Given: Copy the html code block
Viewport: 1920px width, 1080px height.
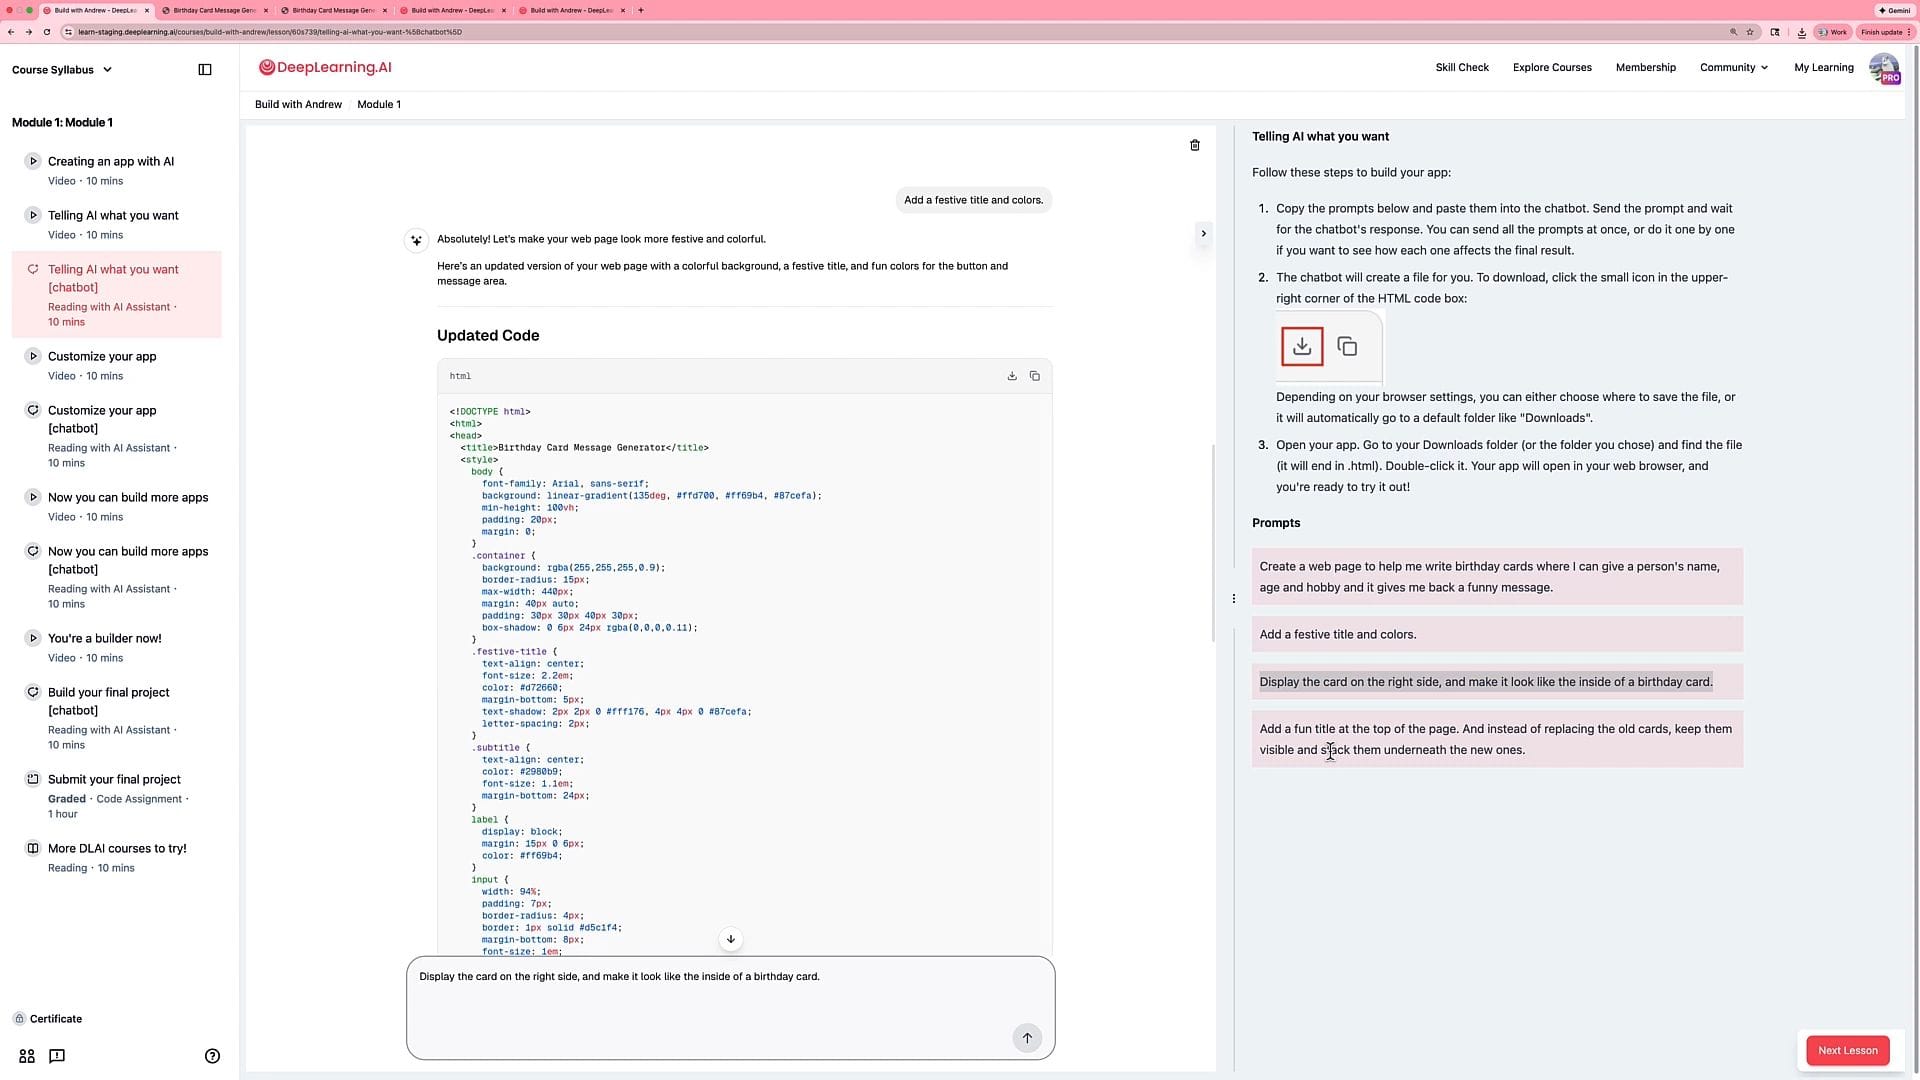Looking at the screenshot, I should click(1035, 376).
